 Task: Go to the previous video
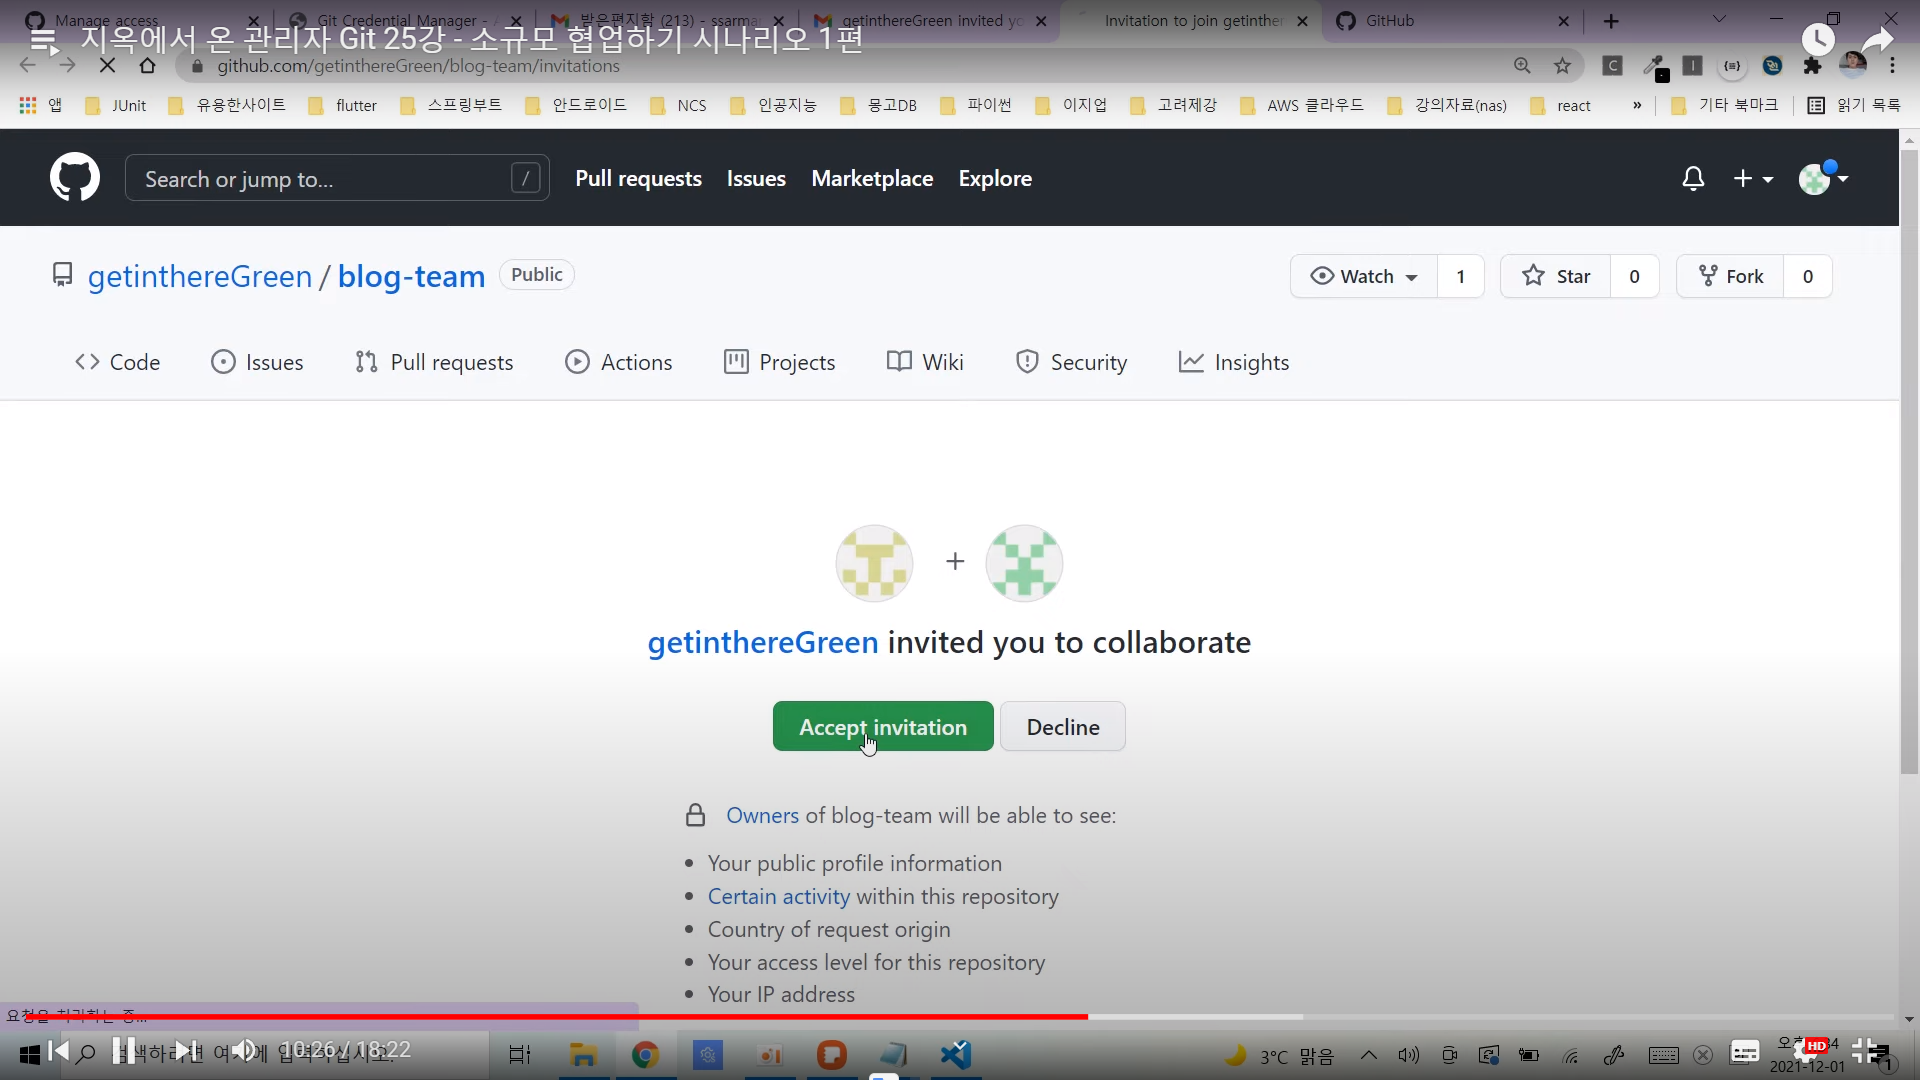click(x=59, y=1050)
